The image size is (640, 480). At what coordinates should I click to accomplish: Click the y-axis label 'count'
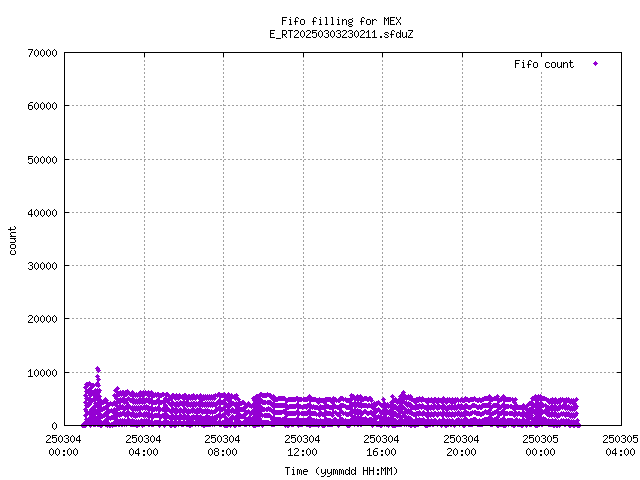[12, 241]
